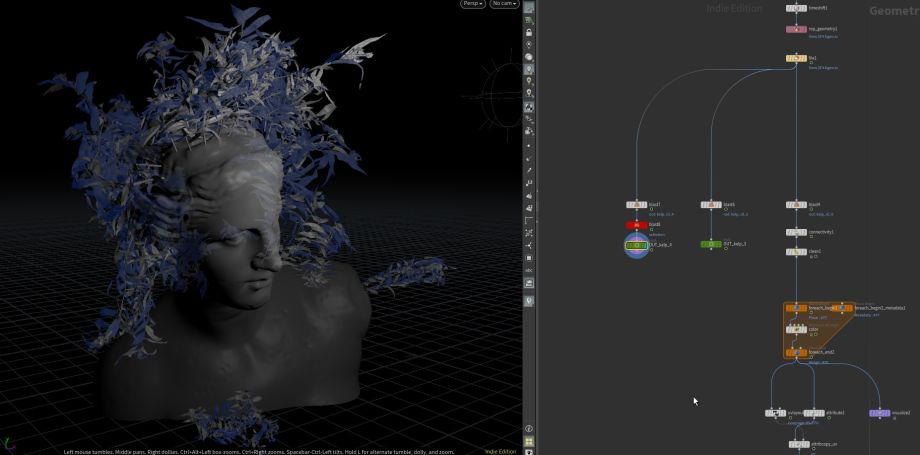
Task: Select the file1 node
Action: (x=796, y=58)
